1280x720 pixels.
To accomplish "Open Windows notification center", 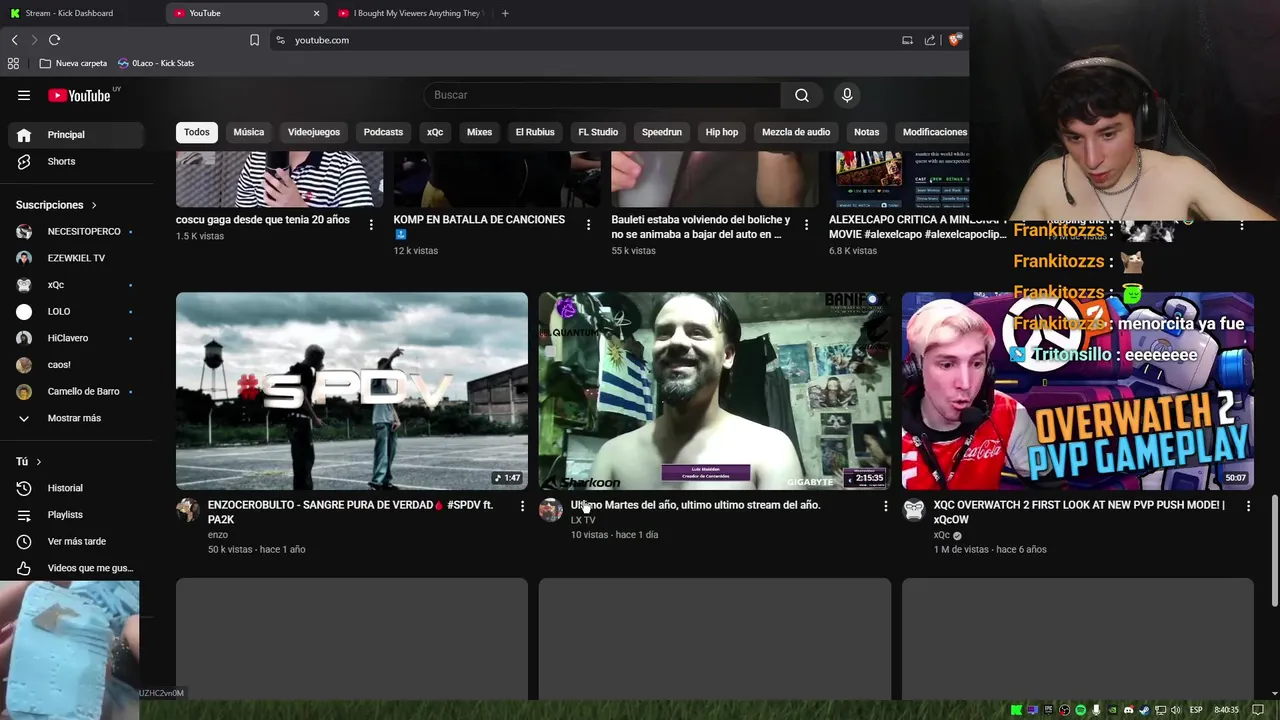I will tap(1258, 710).
